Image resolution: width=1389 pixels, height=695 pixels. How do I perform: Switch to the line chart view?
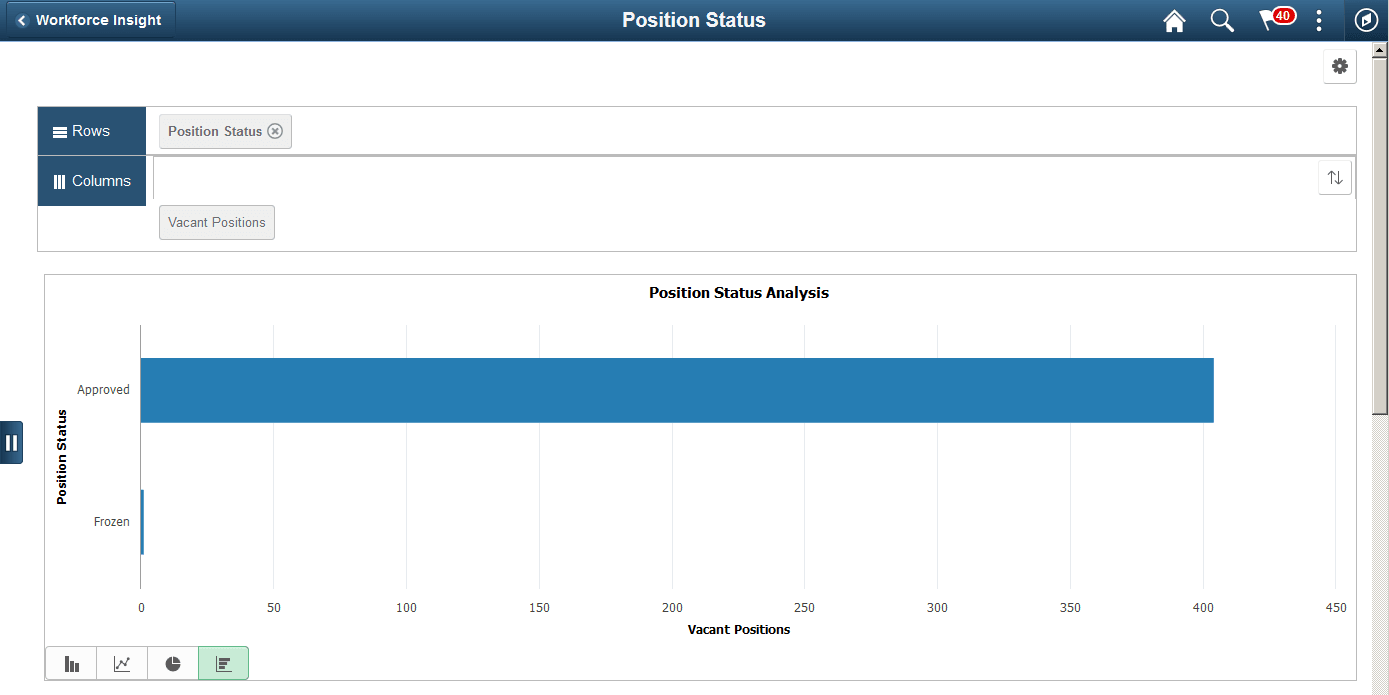click(121, 663)
